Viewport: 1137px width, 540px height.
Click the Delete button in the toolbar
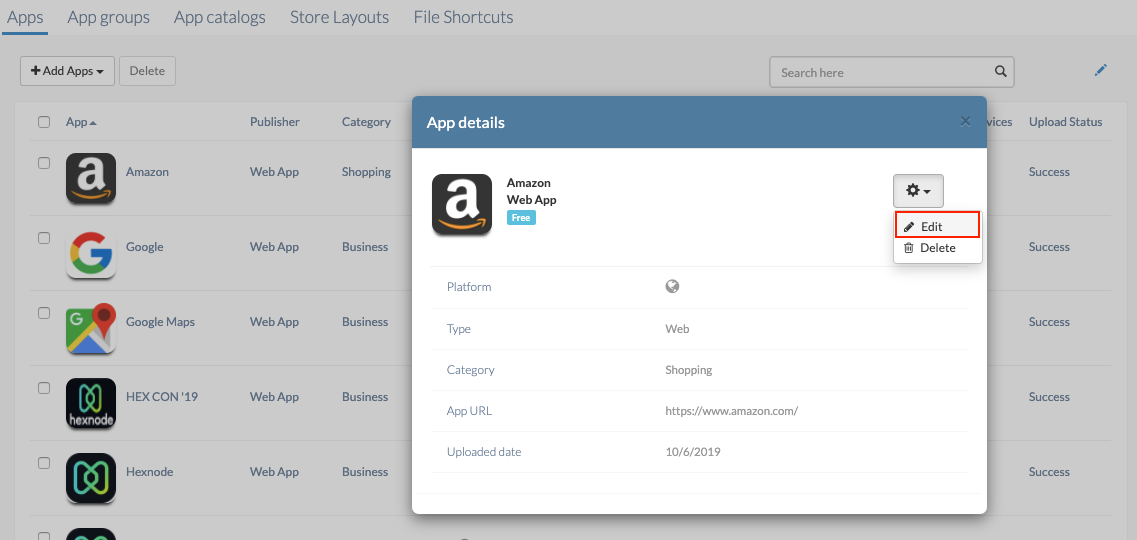(147, 71)
